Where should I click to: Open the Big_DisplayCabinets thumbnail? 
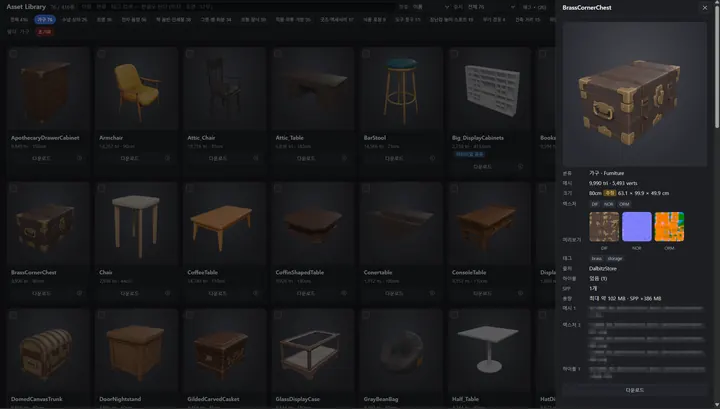489,89
